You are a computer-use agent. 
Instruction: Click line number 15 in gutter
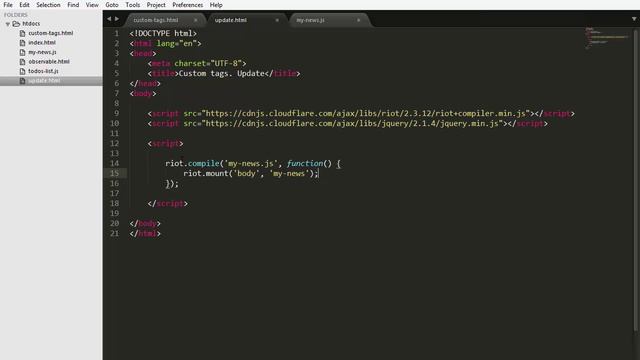point(115,173)
